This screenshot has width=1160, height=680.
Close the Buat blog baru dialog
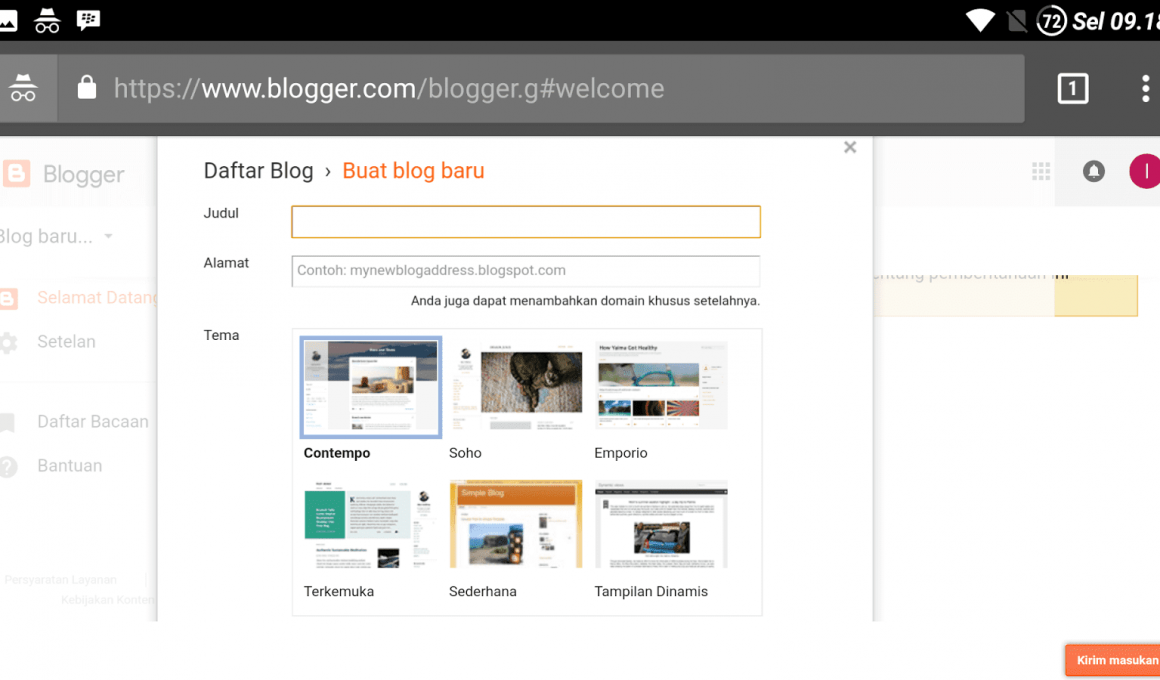coord(850,147)
